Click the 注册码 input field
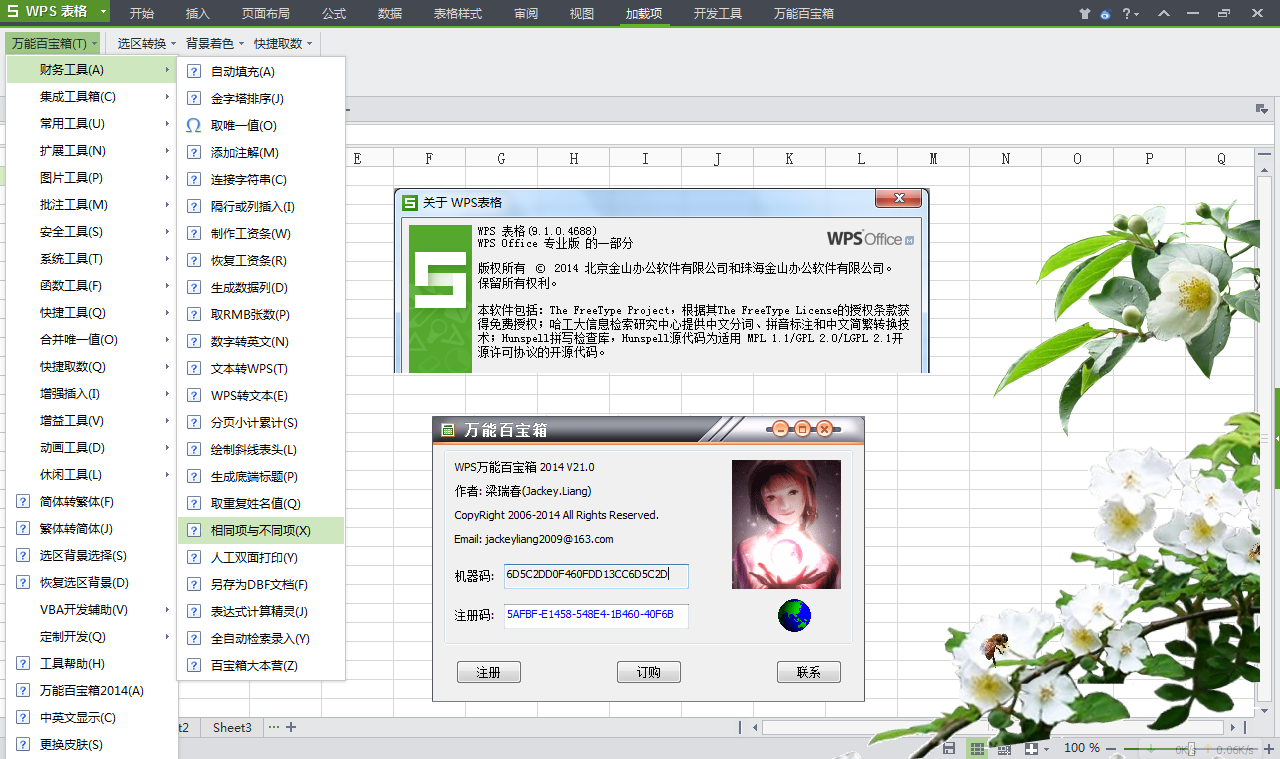 596,615
